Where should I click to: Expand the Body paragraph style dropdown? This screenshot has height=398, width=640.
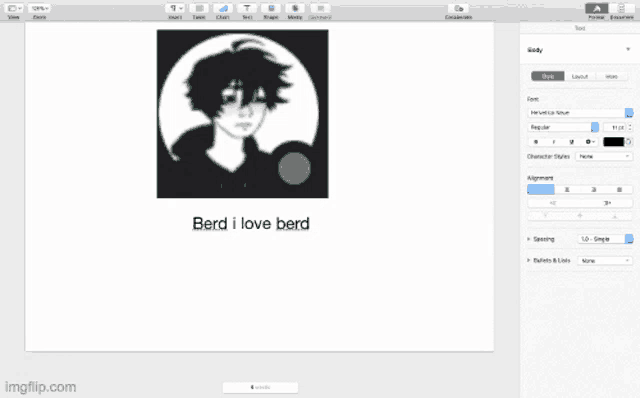(x=628, y=49)
